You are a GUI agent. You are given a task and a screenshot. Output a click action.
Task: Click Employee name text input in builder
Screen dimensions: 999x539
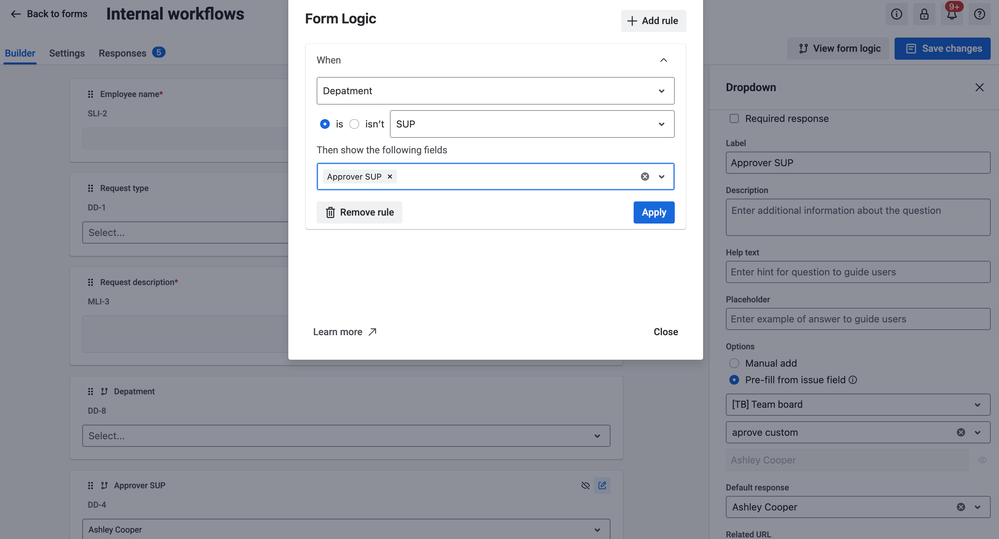click(185, 138)
